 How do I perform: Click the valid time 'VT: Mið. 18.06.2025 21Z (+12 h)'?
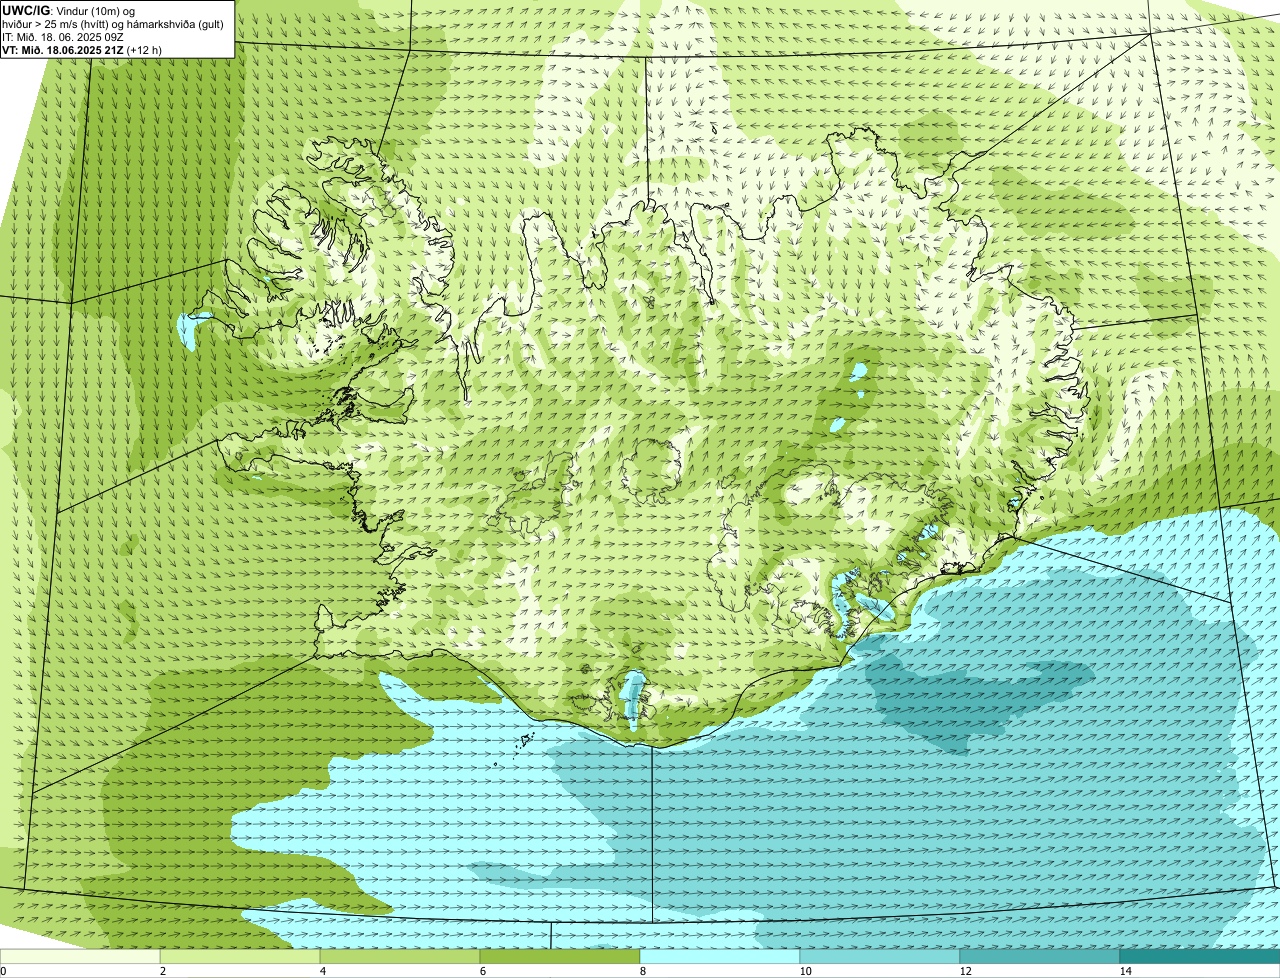(x=82, y=49)
